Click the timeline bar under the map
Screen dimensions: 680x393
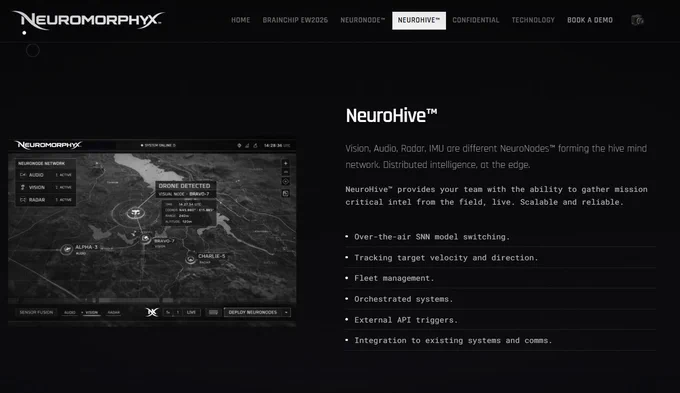pos(152,300)
